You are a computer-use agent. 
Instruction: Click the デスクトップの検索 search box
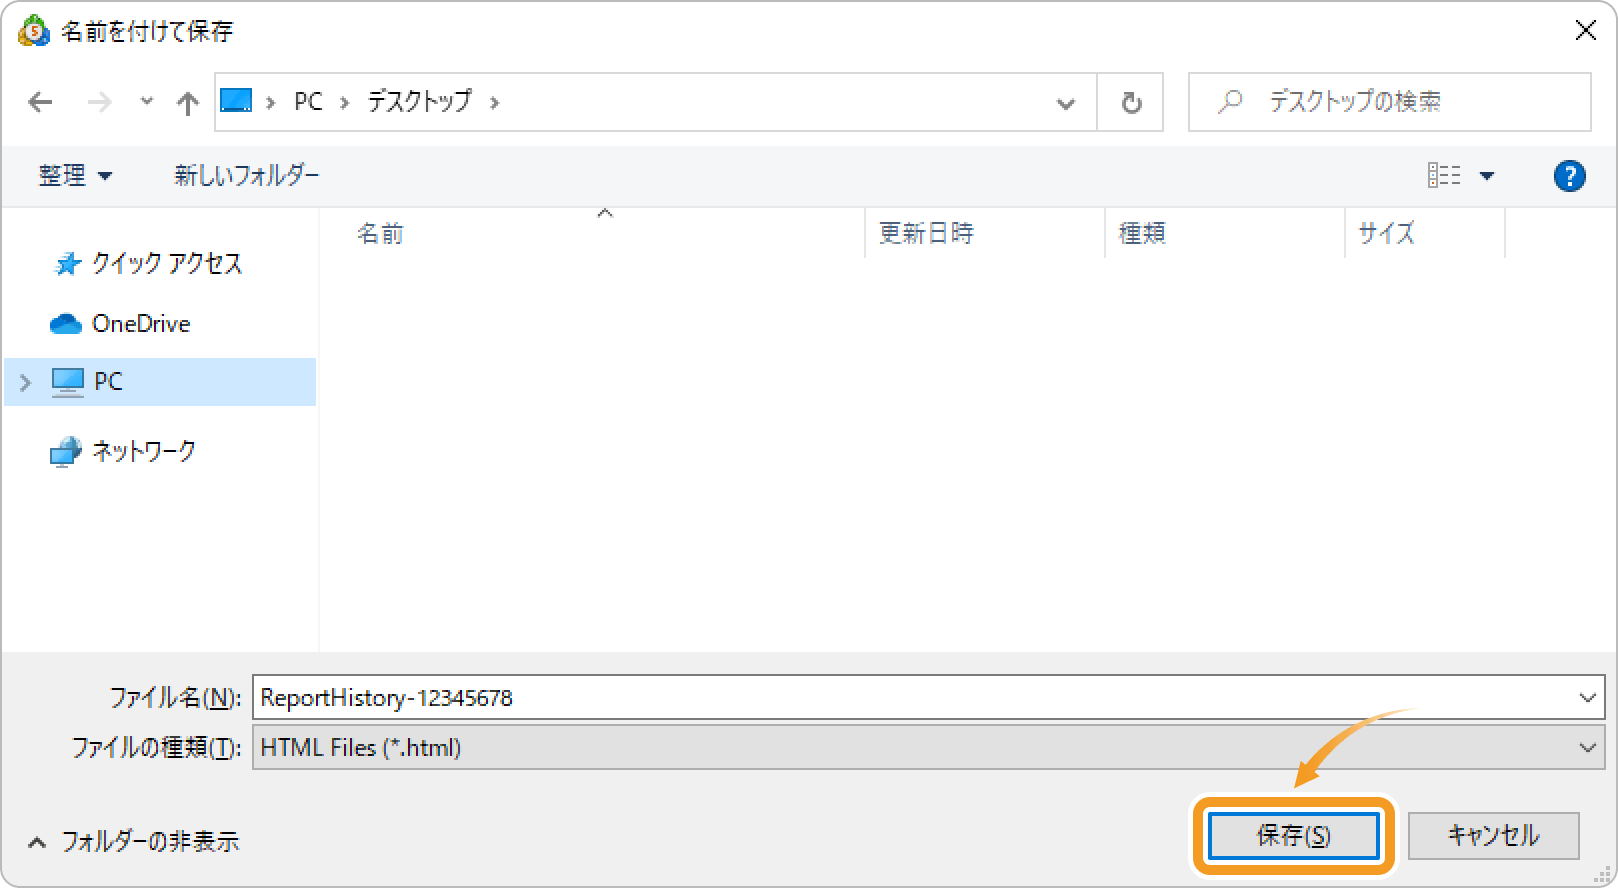pos(1390,102)
